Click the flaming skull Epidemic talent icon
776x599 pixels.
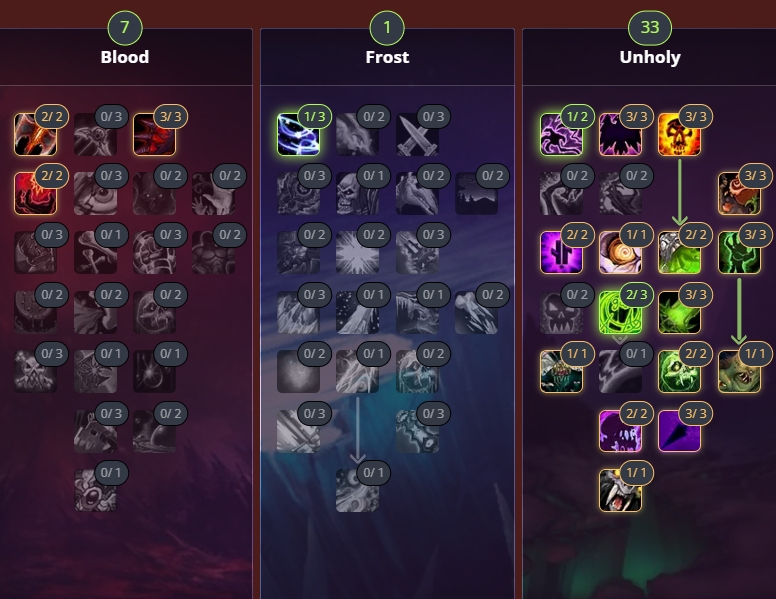679,135
